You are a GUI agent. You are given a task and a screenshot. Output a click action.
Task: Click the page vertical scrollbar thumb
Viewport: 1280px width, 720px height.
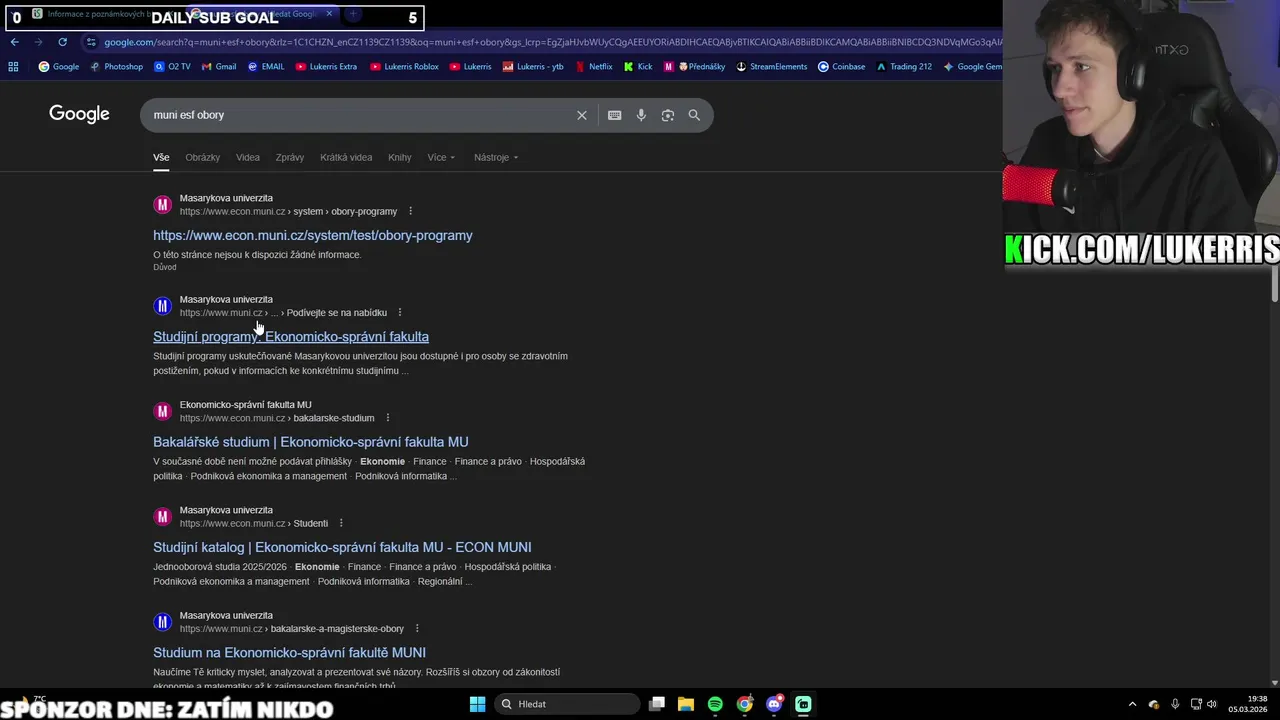[x=1274, y=282]
